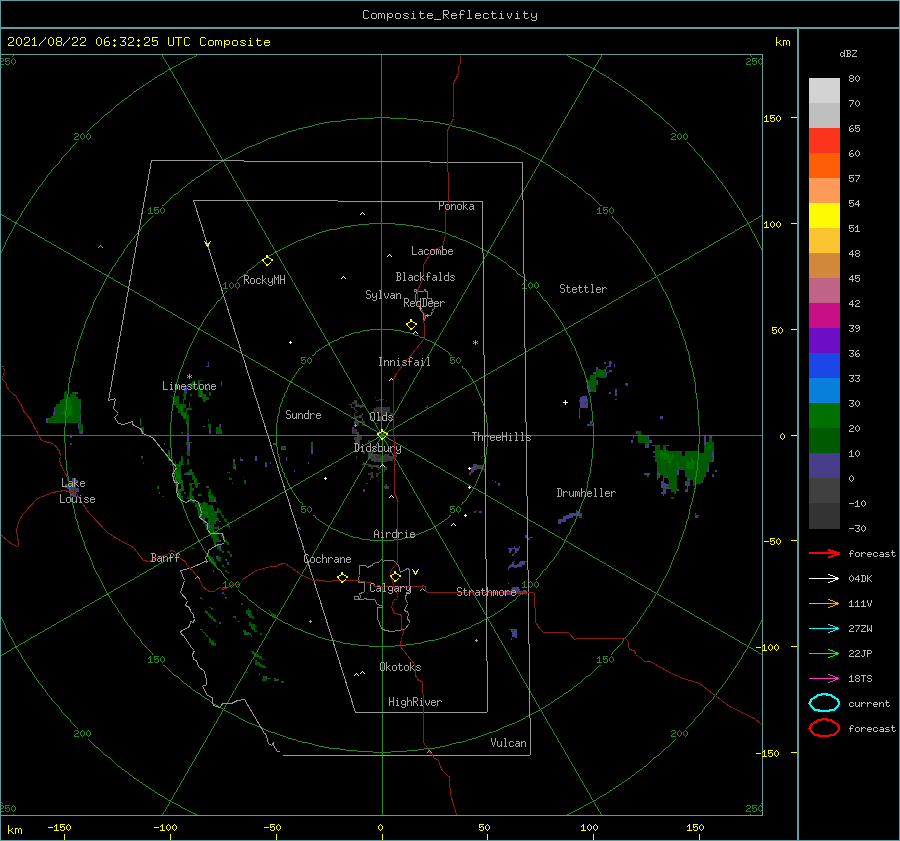The image size is (900, 841).
Task: Click the green 22JP arrow icon
Action: pyautogui.click(x=824, y=653)
